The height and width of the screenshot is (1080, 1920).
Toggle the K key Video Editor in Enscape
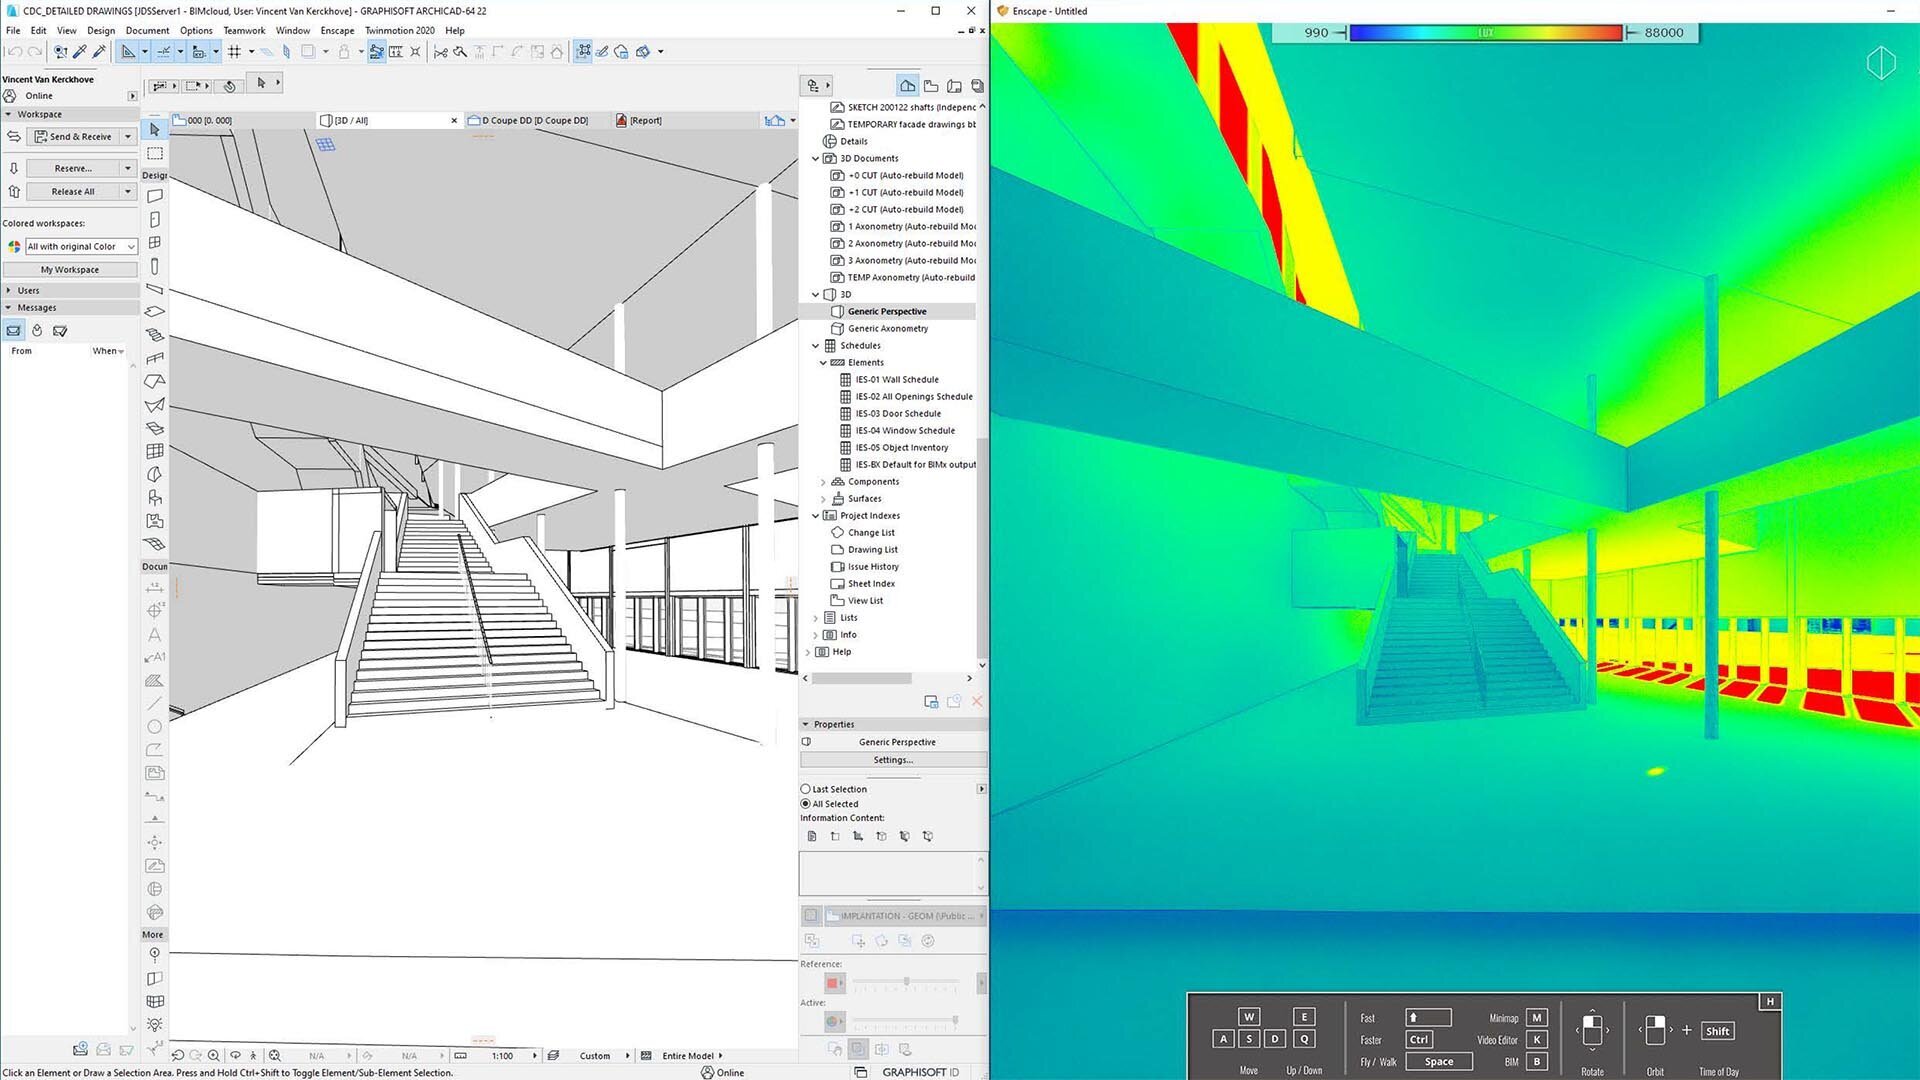(1537, 1040)
